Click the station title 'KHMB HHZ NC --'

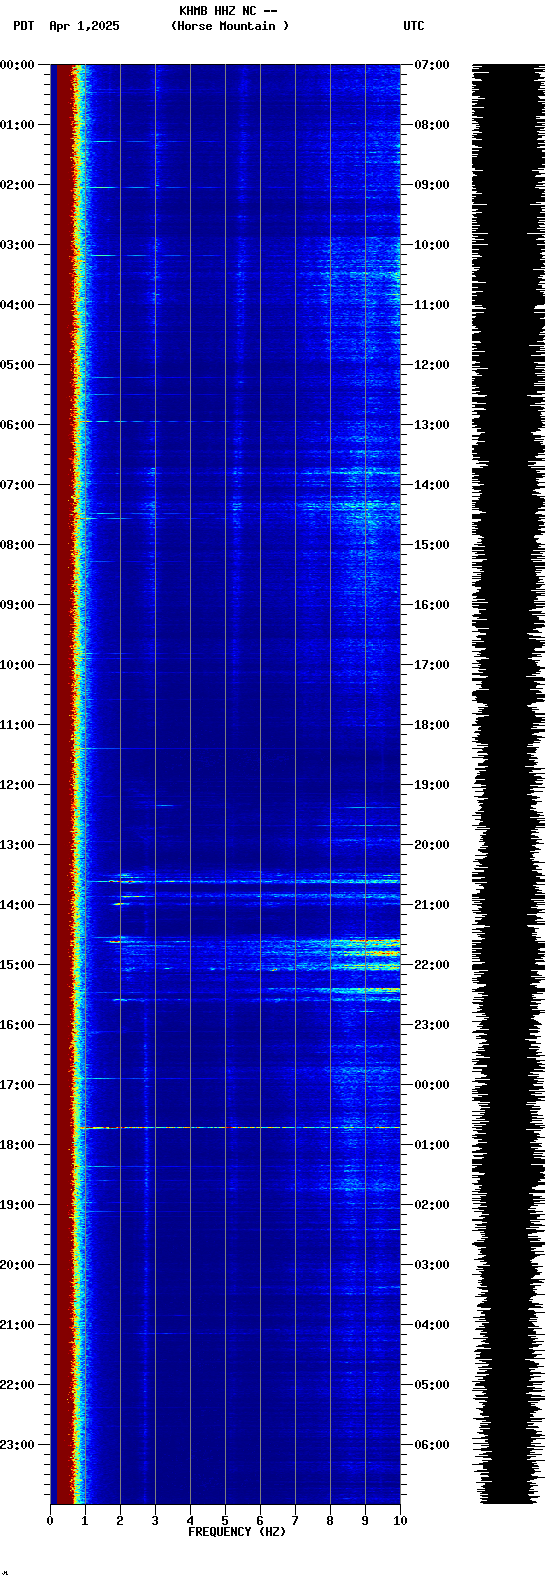point(228,11)
